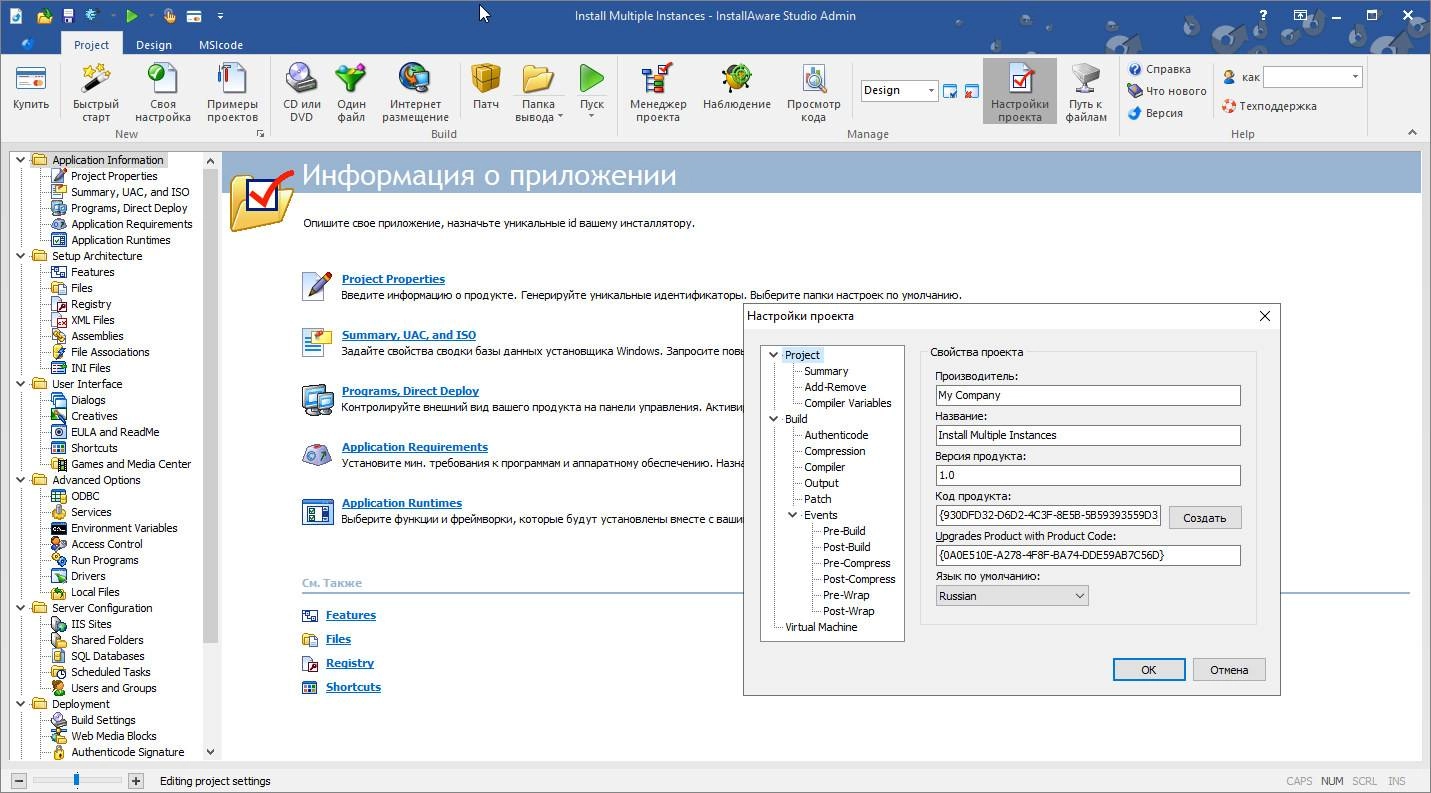Confirm dialog with OK
1431x793 pixels.
[x=1149, y=670]
